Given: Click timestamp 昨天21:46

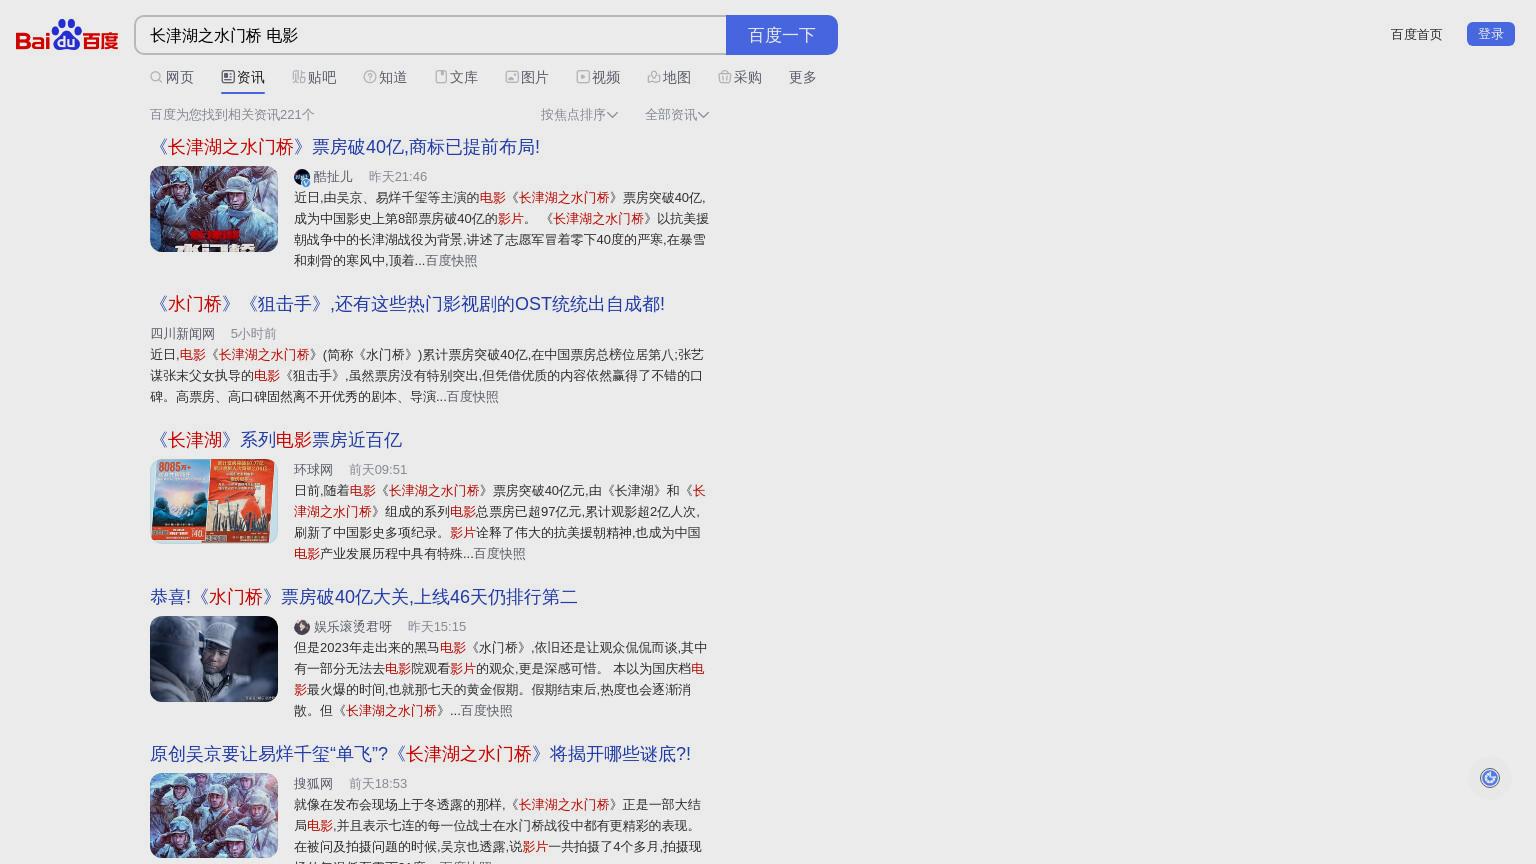Looking at the screenshot, I should 398,176.
